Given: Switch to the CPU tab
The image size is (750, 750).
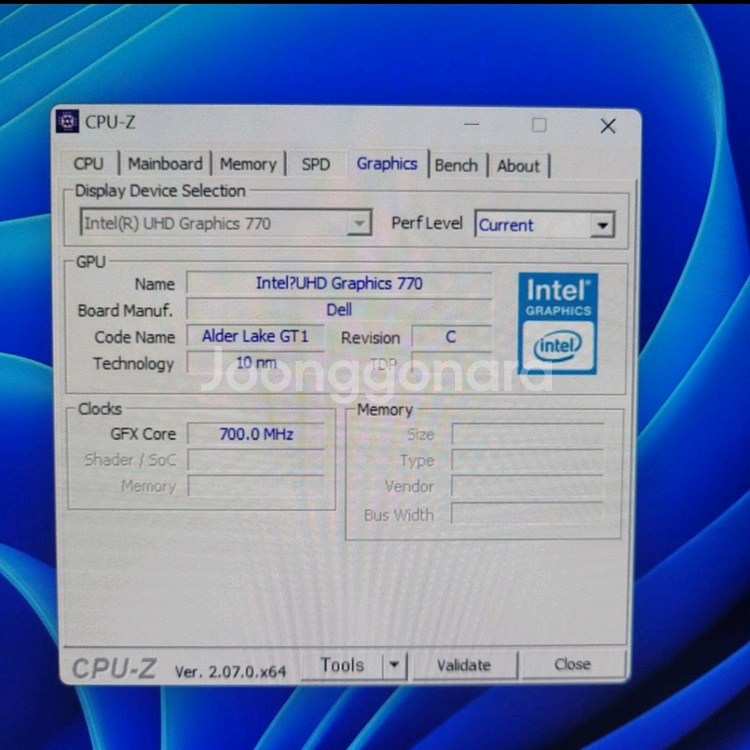Looking at the screenshot, I should (x=88, y=164).
